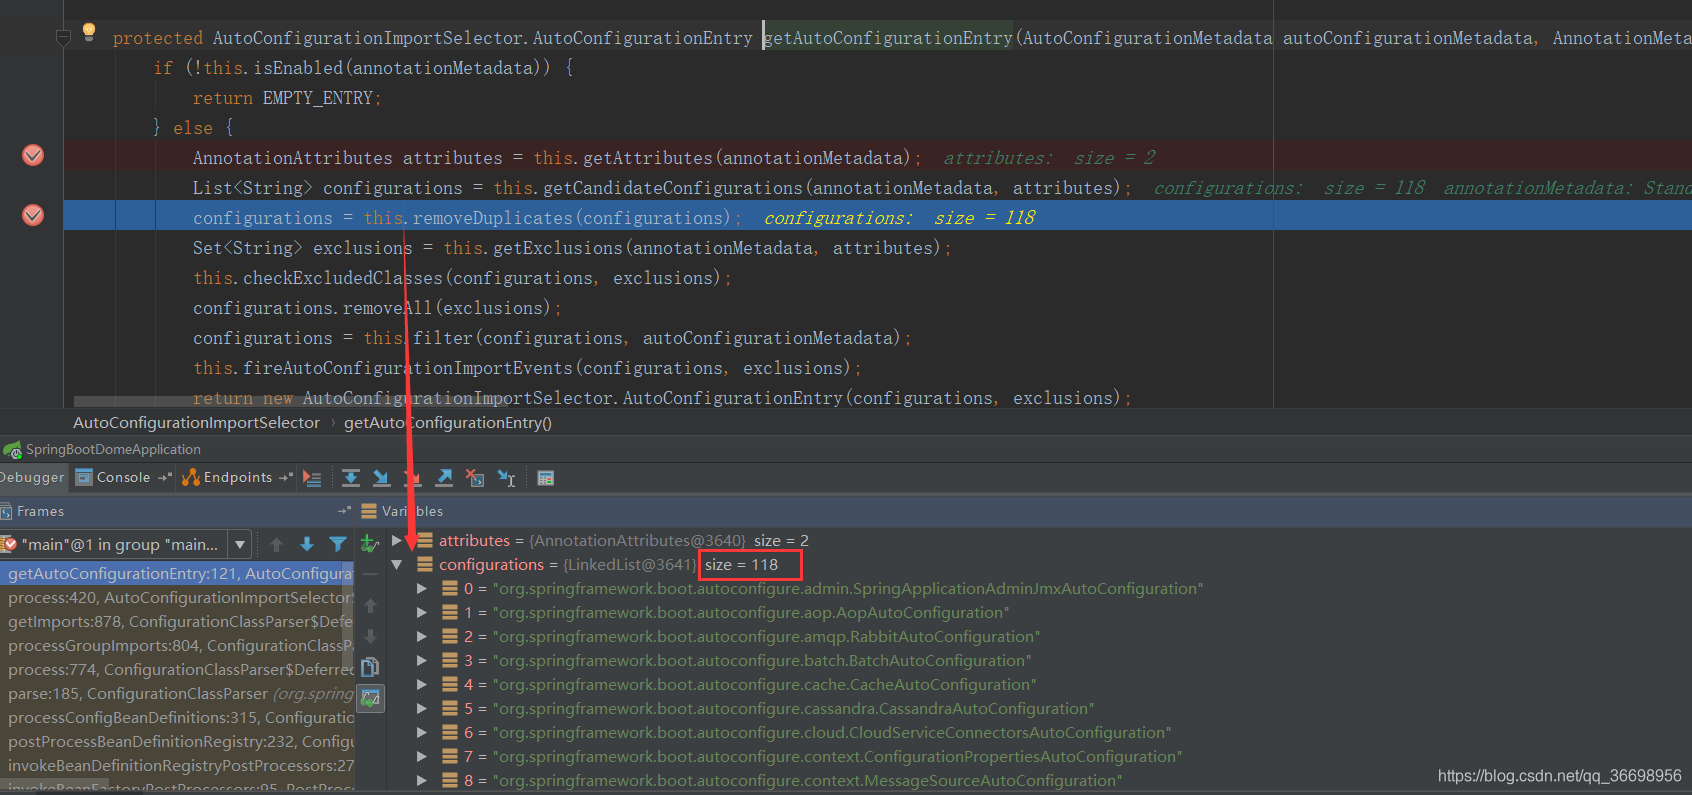Toggle breakpoint on AnnotationAttributes attributes line
Viewport: 1692px width, 795px height.
[x=33, y=155]
